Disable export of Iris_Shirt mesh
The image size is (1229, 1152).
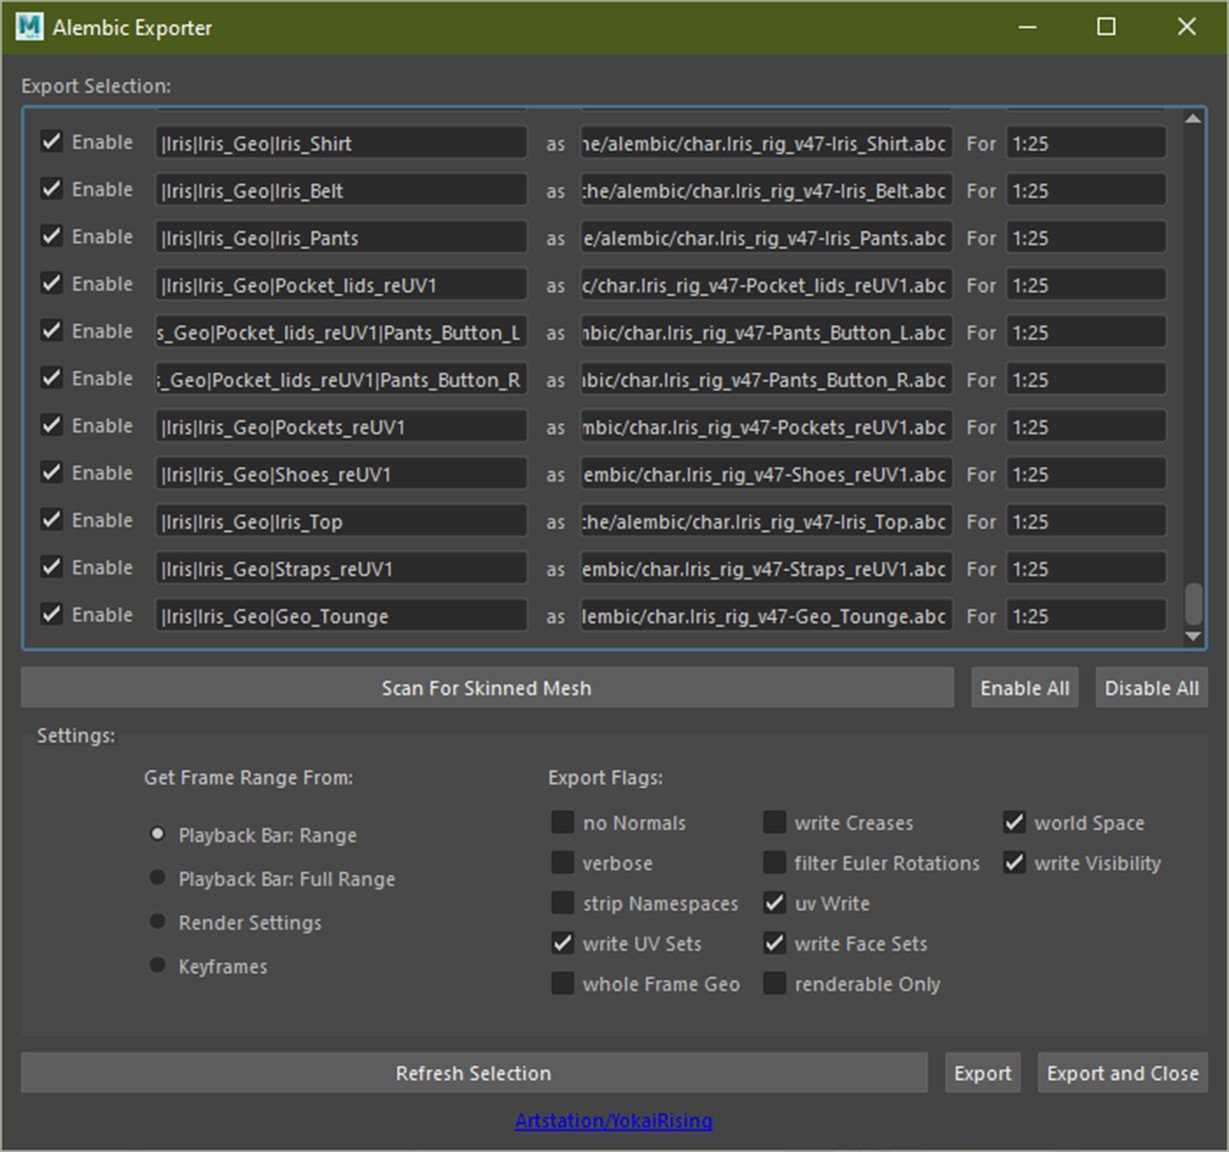point(51,142)
